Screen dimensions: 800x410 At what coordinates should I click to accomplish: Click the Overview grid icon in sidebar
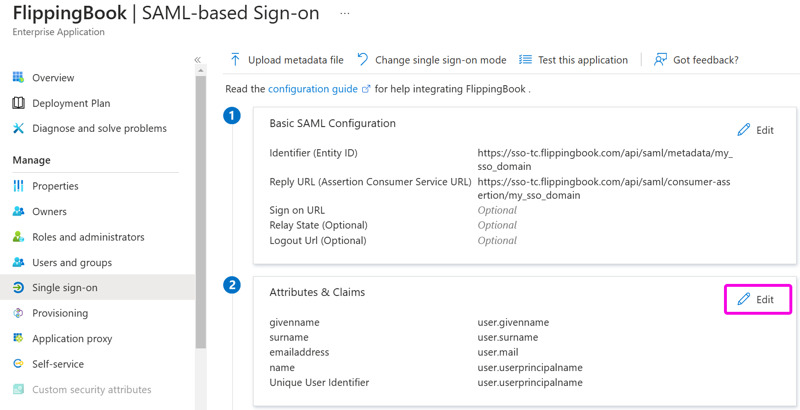(x=18, y=78)
